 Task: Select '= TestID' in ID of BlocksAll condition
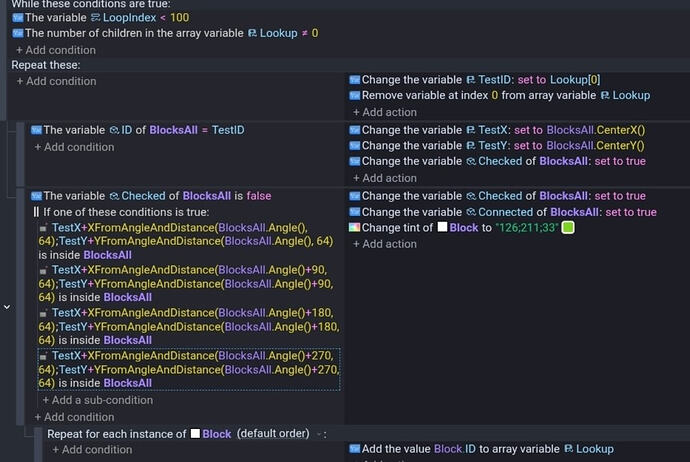(223, 130)
